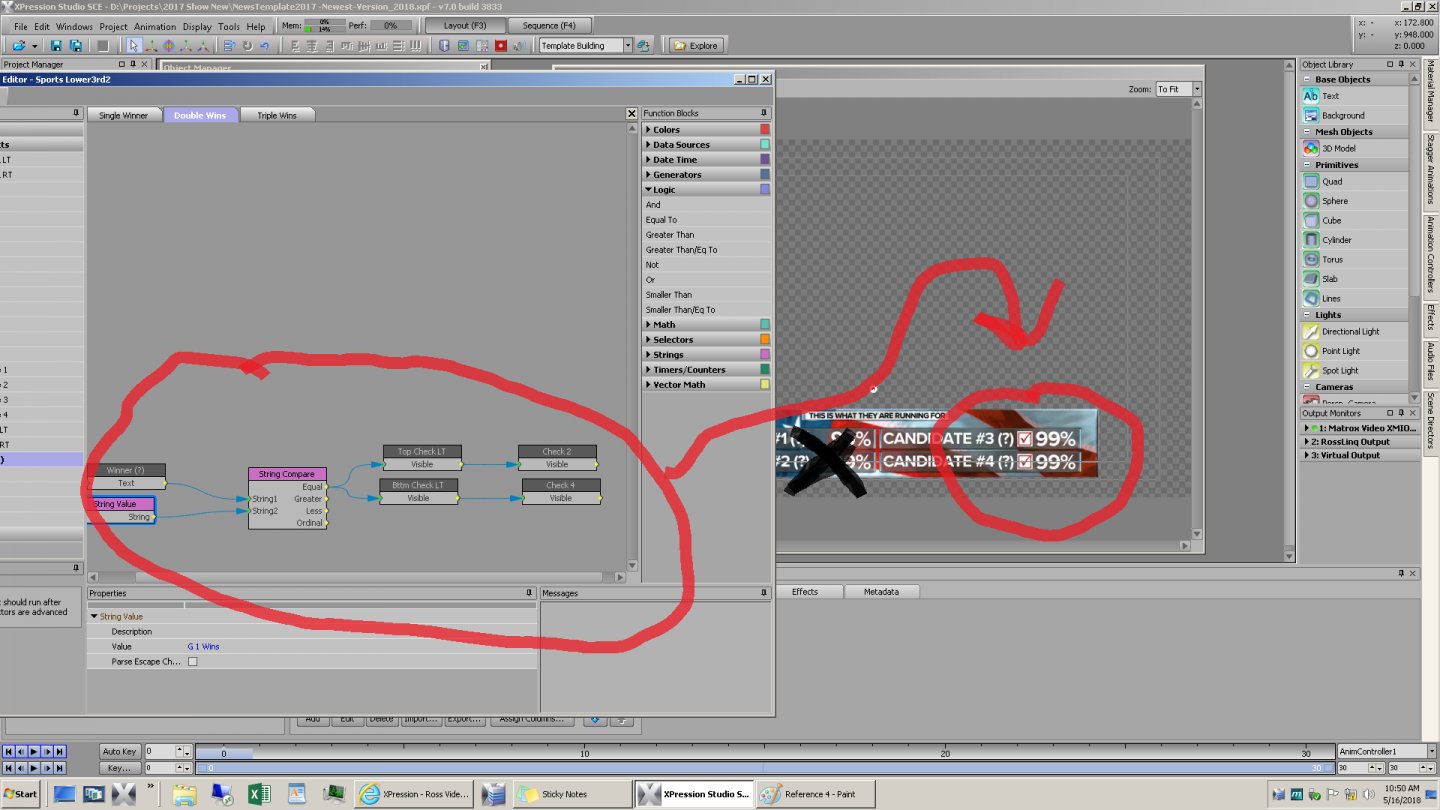Viewport: 1440px width, 810px height.
Task: Open Excel from the taskbar
Action: [x=259, y=794]
